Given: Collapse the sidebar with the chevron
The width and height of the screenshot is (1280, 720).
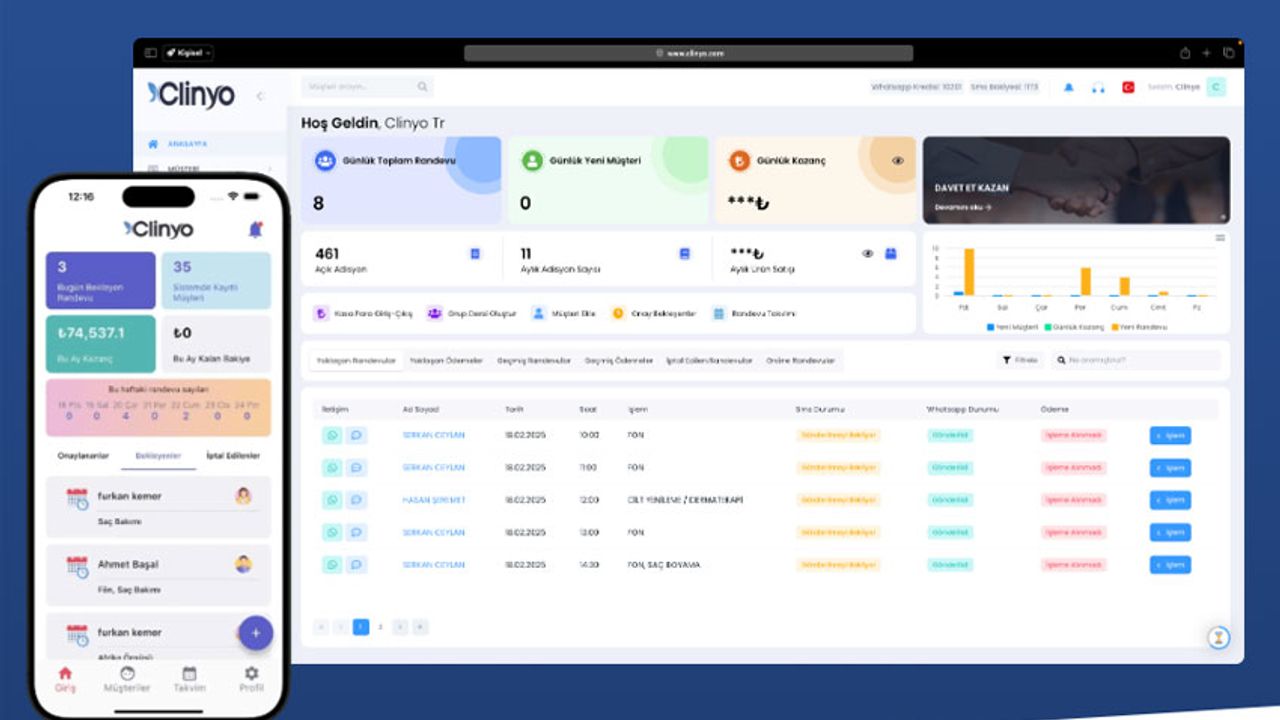Looking at the screenshot, I should coord(261,96).
